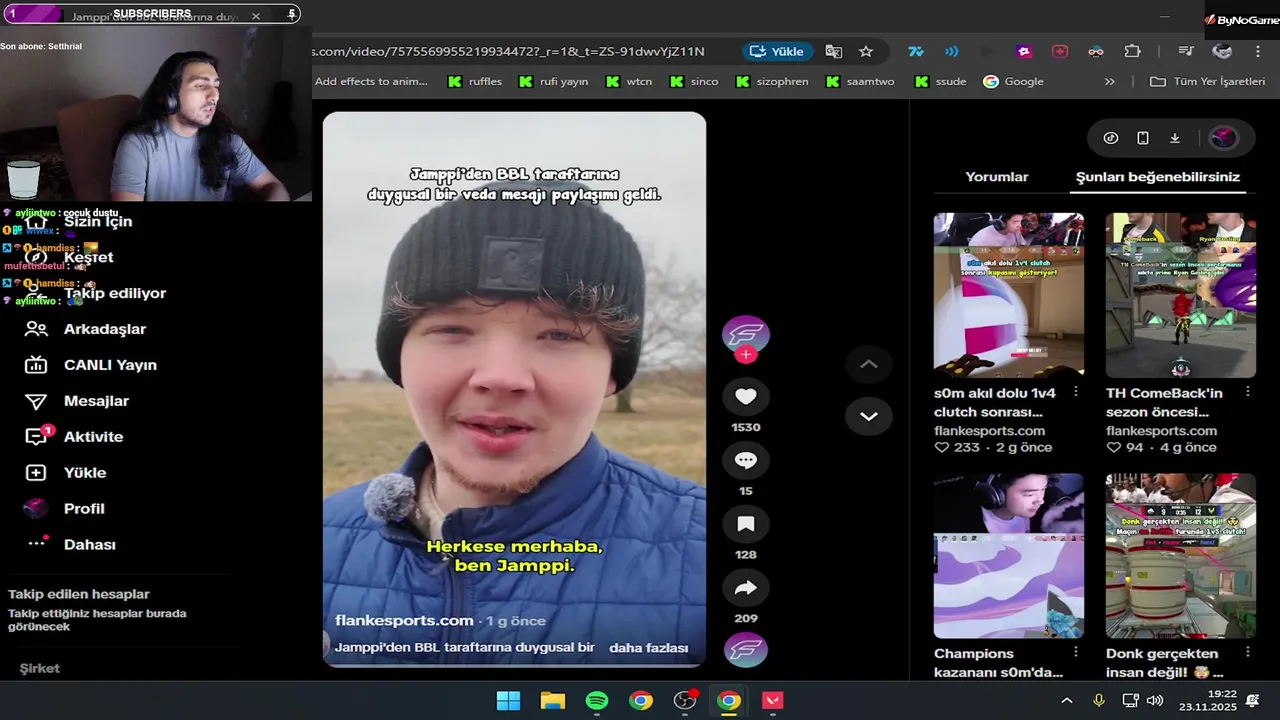The image size is (1280, 720).
Task: Open the 7TV extension icon
Action: point(916,51)
